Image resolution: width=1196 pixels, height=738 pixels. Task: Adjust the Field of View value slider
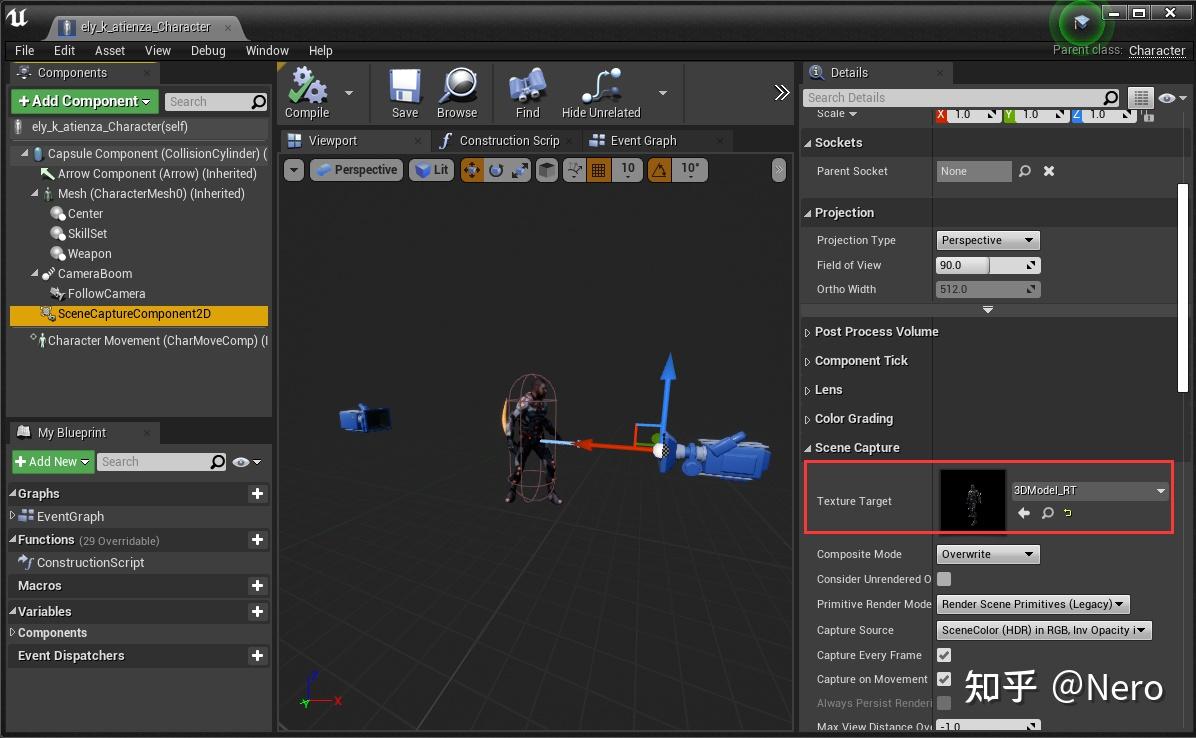coord(963,265)
